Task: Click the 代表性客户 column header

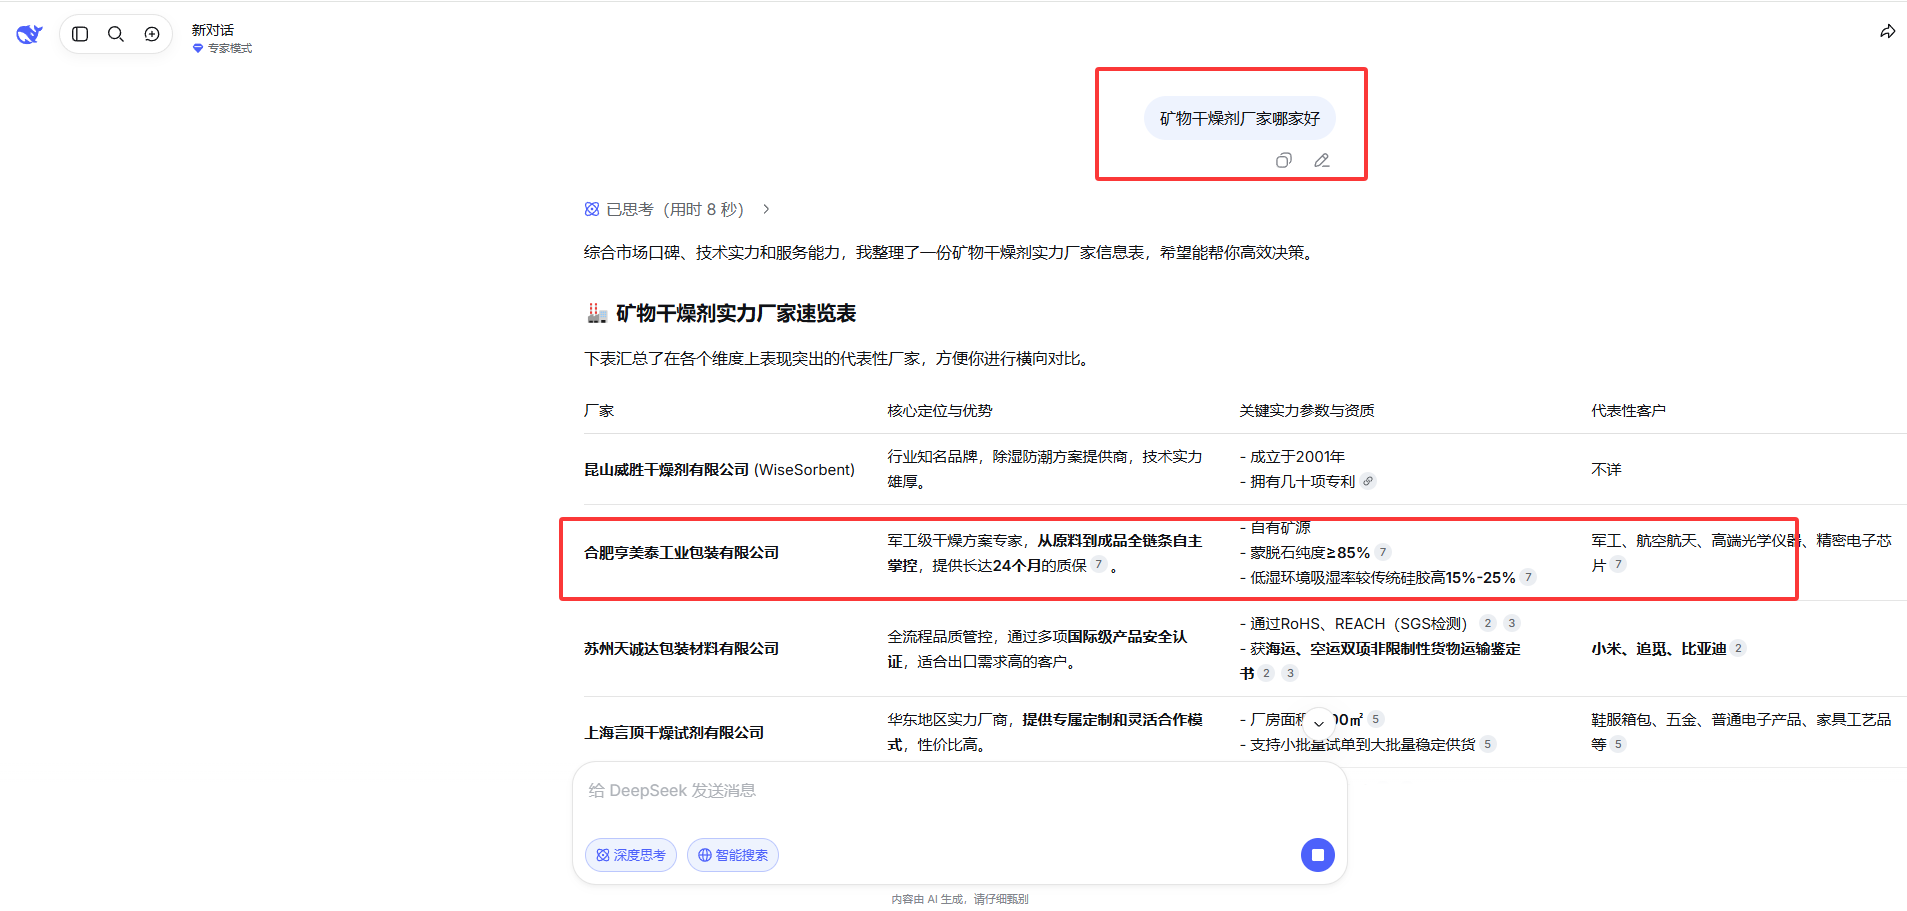Action: tap(1629, 410)
